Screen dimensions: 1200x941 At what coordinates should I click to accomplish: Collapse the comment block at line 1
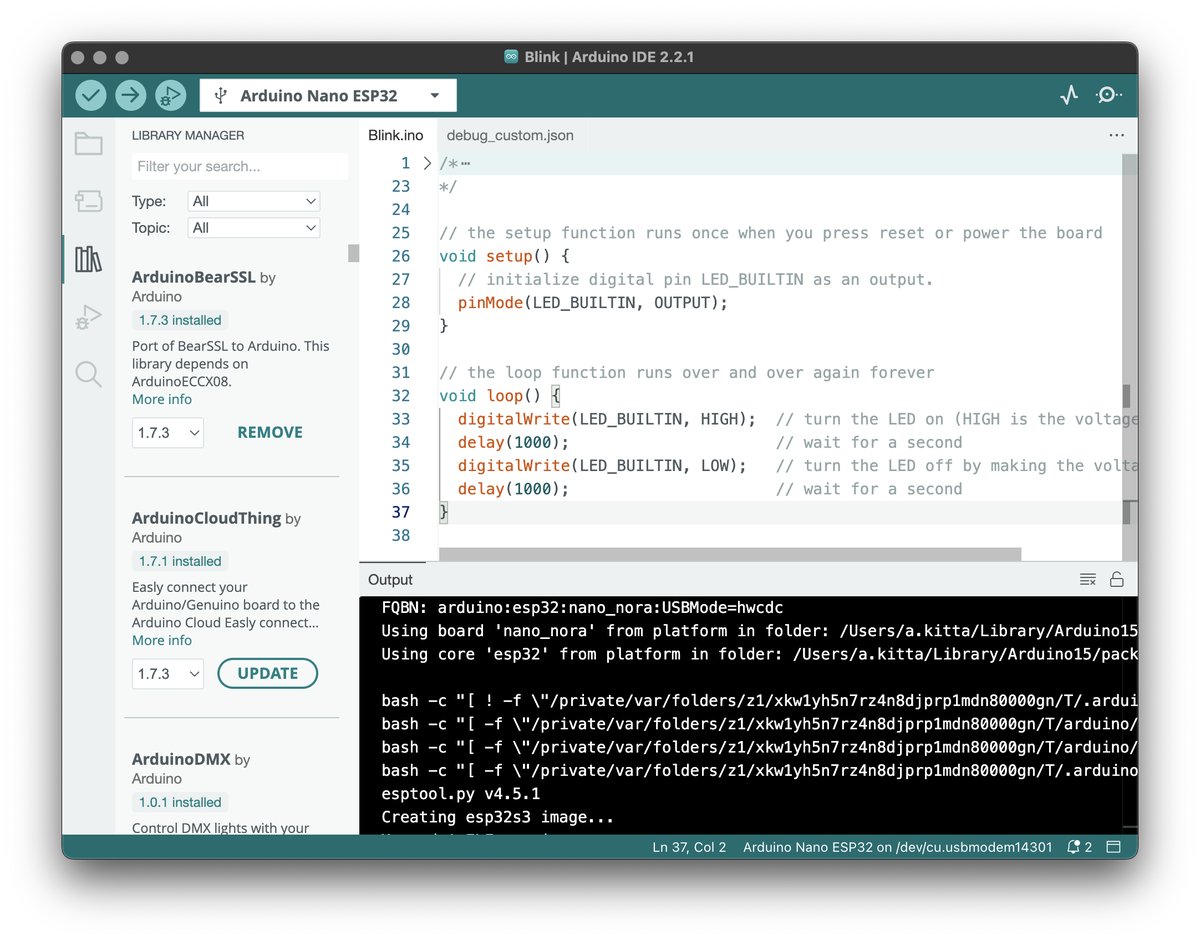425,162
